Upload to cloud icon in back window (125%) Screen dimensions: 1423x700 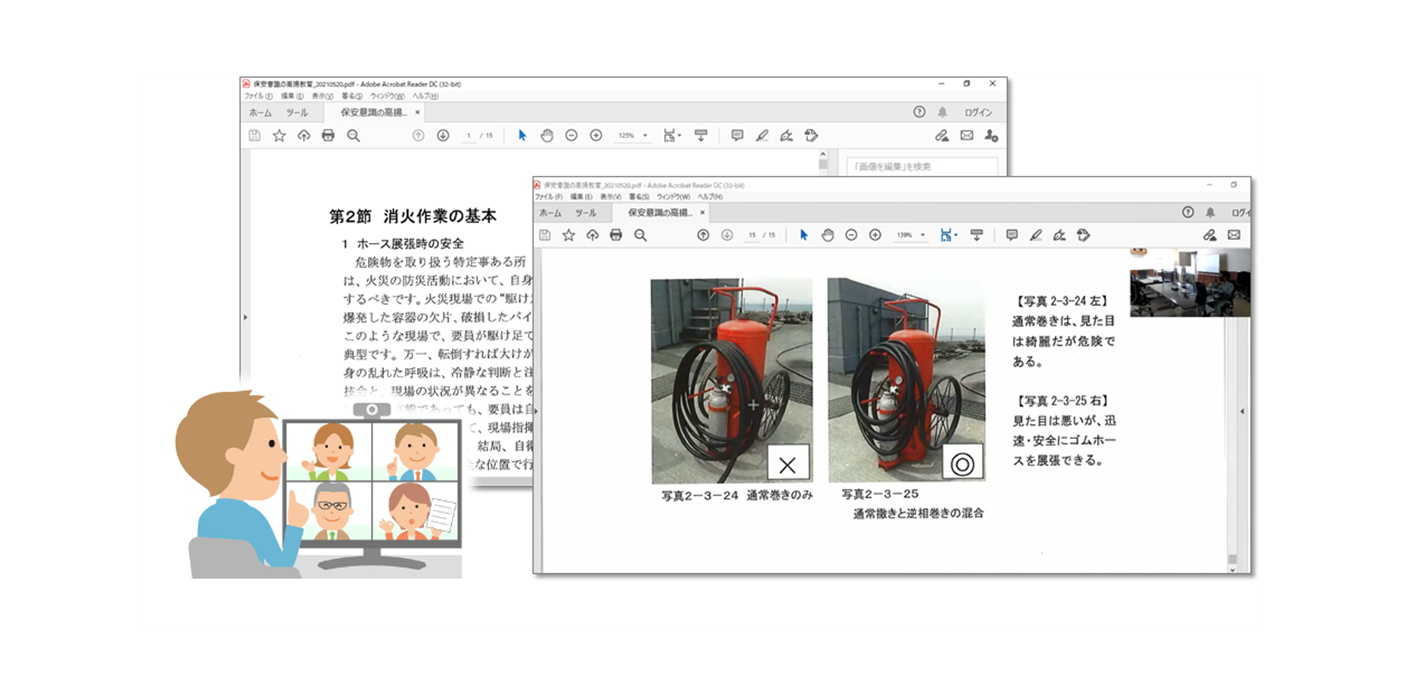pos(304,135)
